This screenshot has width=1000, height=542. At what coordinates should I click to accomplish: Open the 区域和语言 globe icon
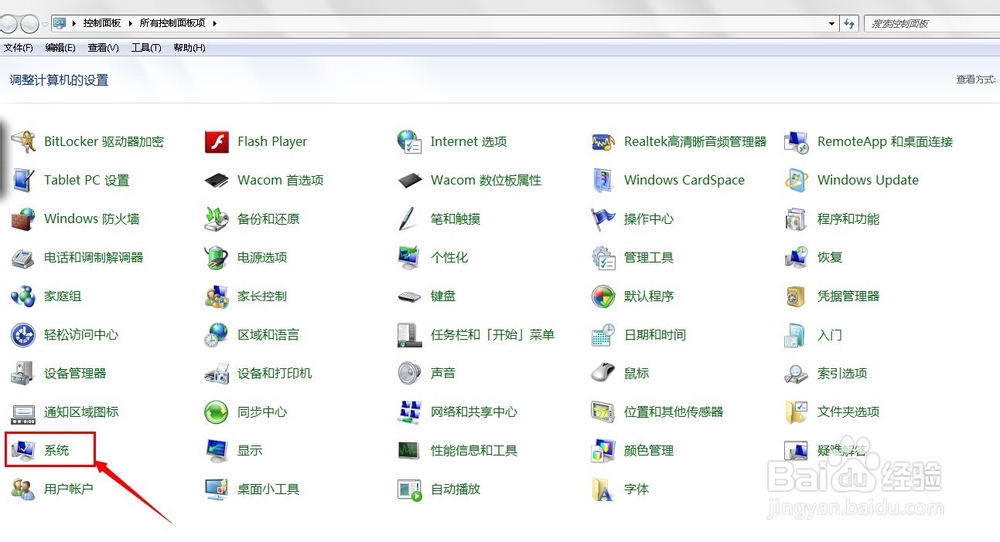217,335
